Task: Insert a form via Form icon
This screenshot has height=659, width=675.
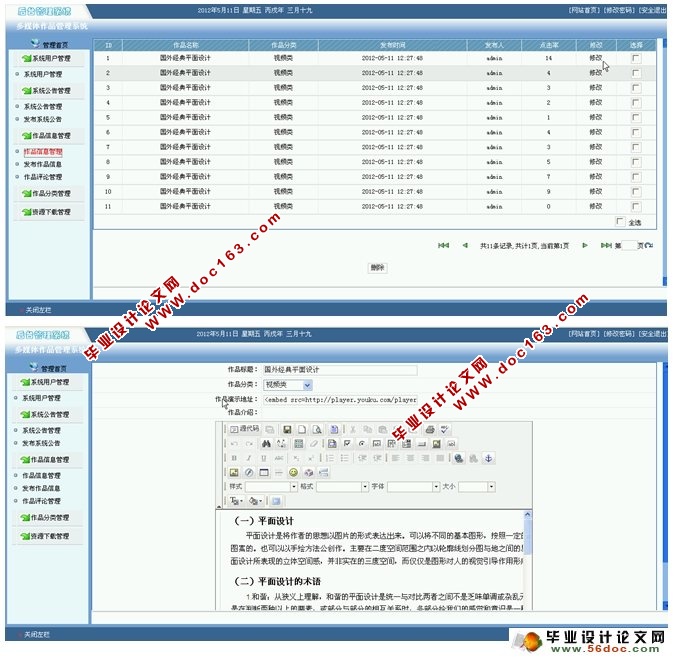Action: (332, 443)
